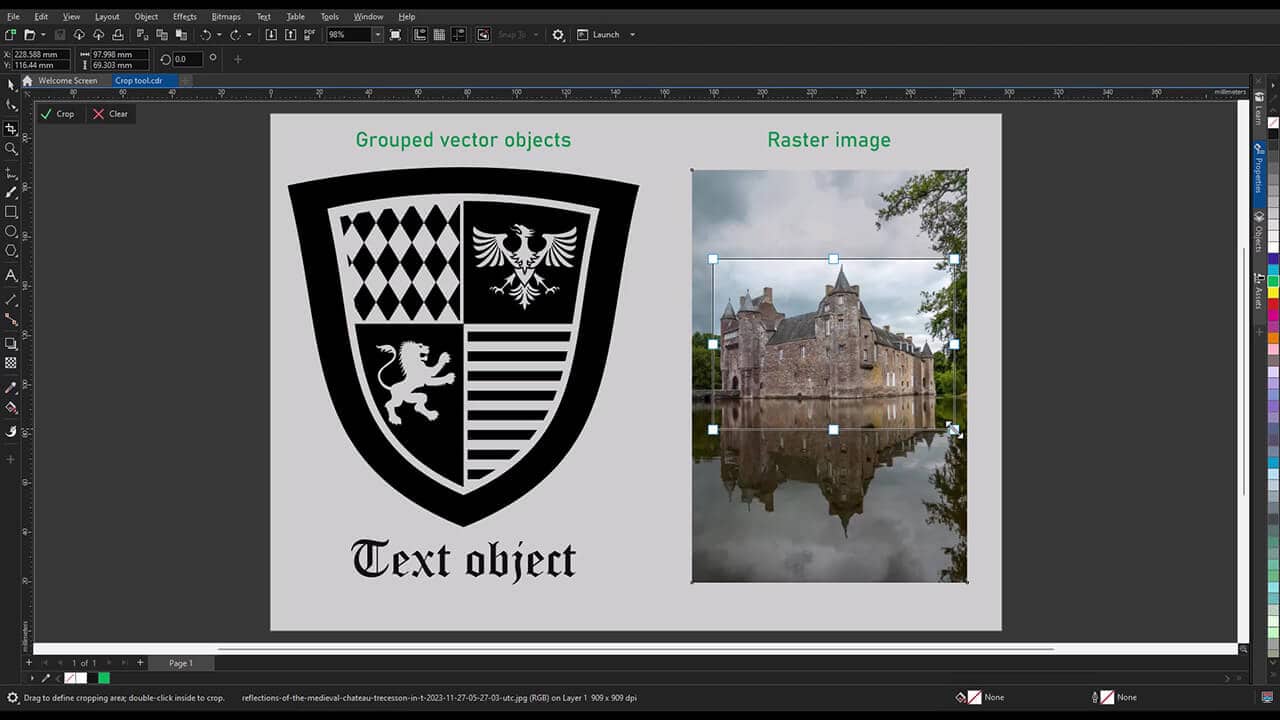1280x720 pixels.
Task: Select the Pick tool in toolbox
Action: (x=11, y=84)
